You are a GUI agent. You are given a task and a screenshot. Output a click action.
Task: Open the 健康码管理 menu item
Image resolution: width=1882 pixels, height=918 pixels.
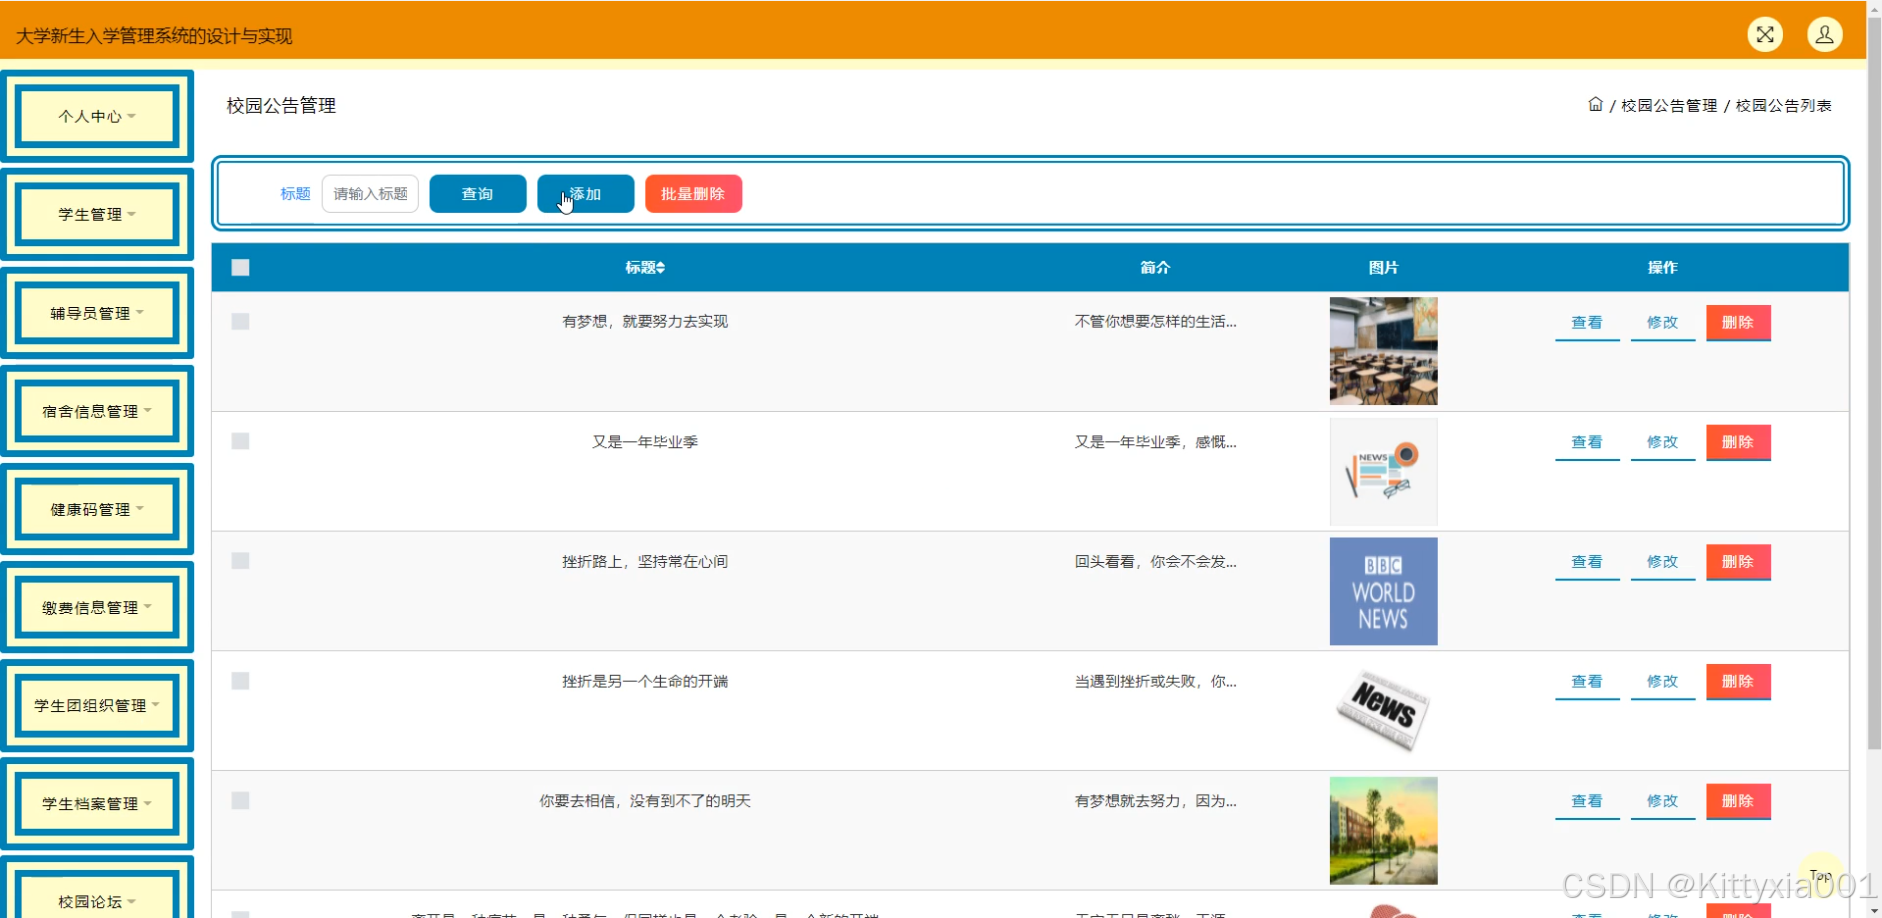[x=97, y=509]
